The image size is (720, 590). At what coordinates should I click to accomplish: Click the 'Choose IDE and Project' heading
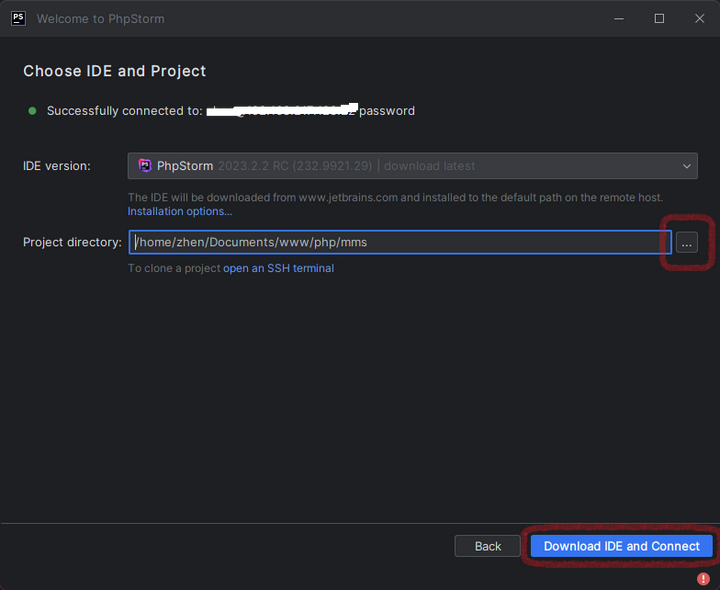114,71
